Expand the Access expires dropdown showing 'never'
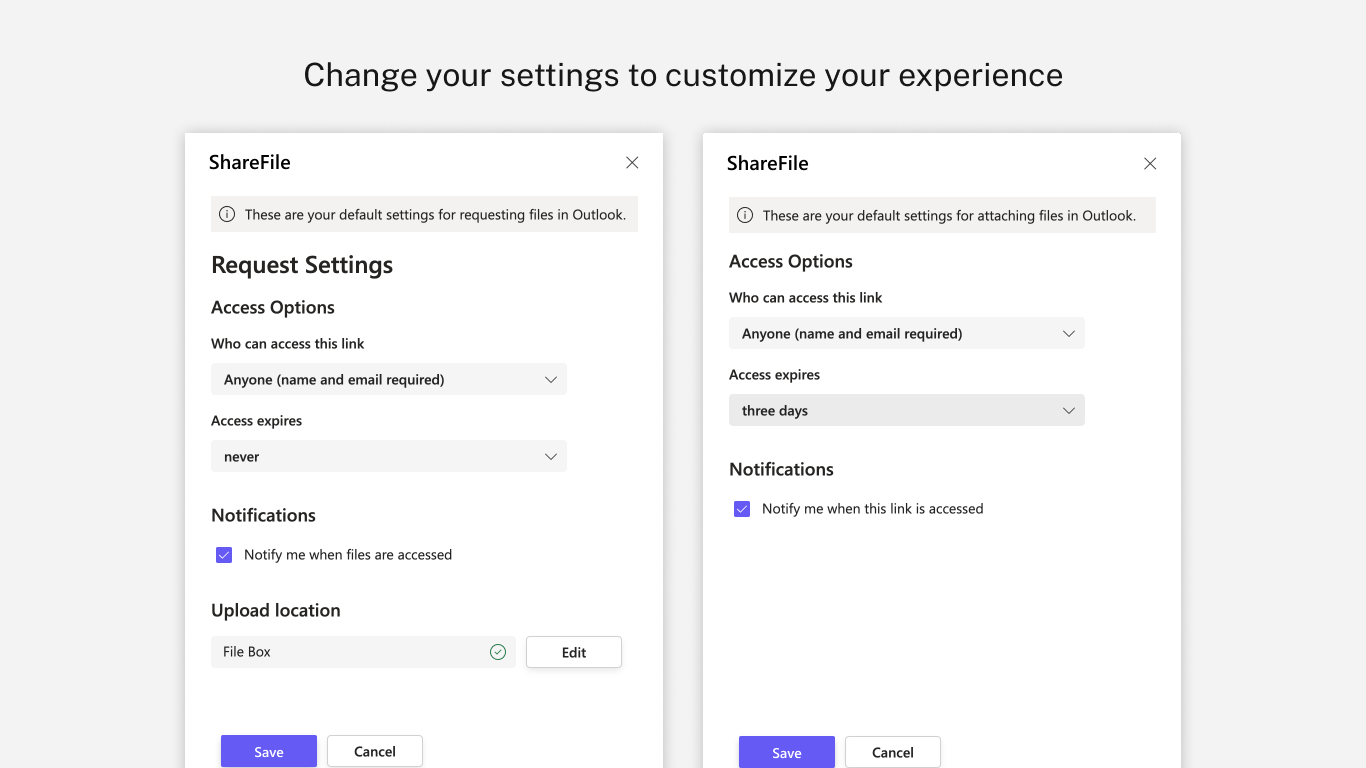1366x768 pixels. 388,456
